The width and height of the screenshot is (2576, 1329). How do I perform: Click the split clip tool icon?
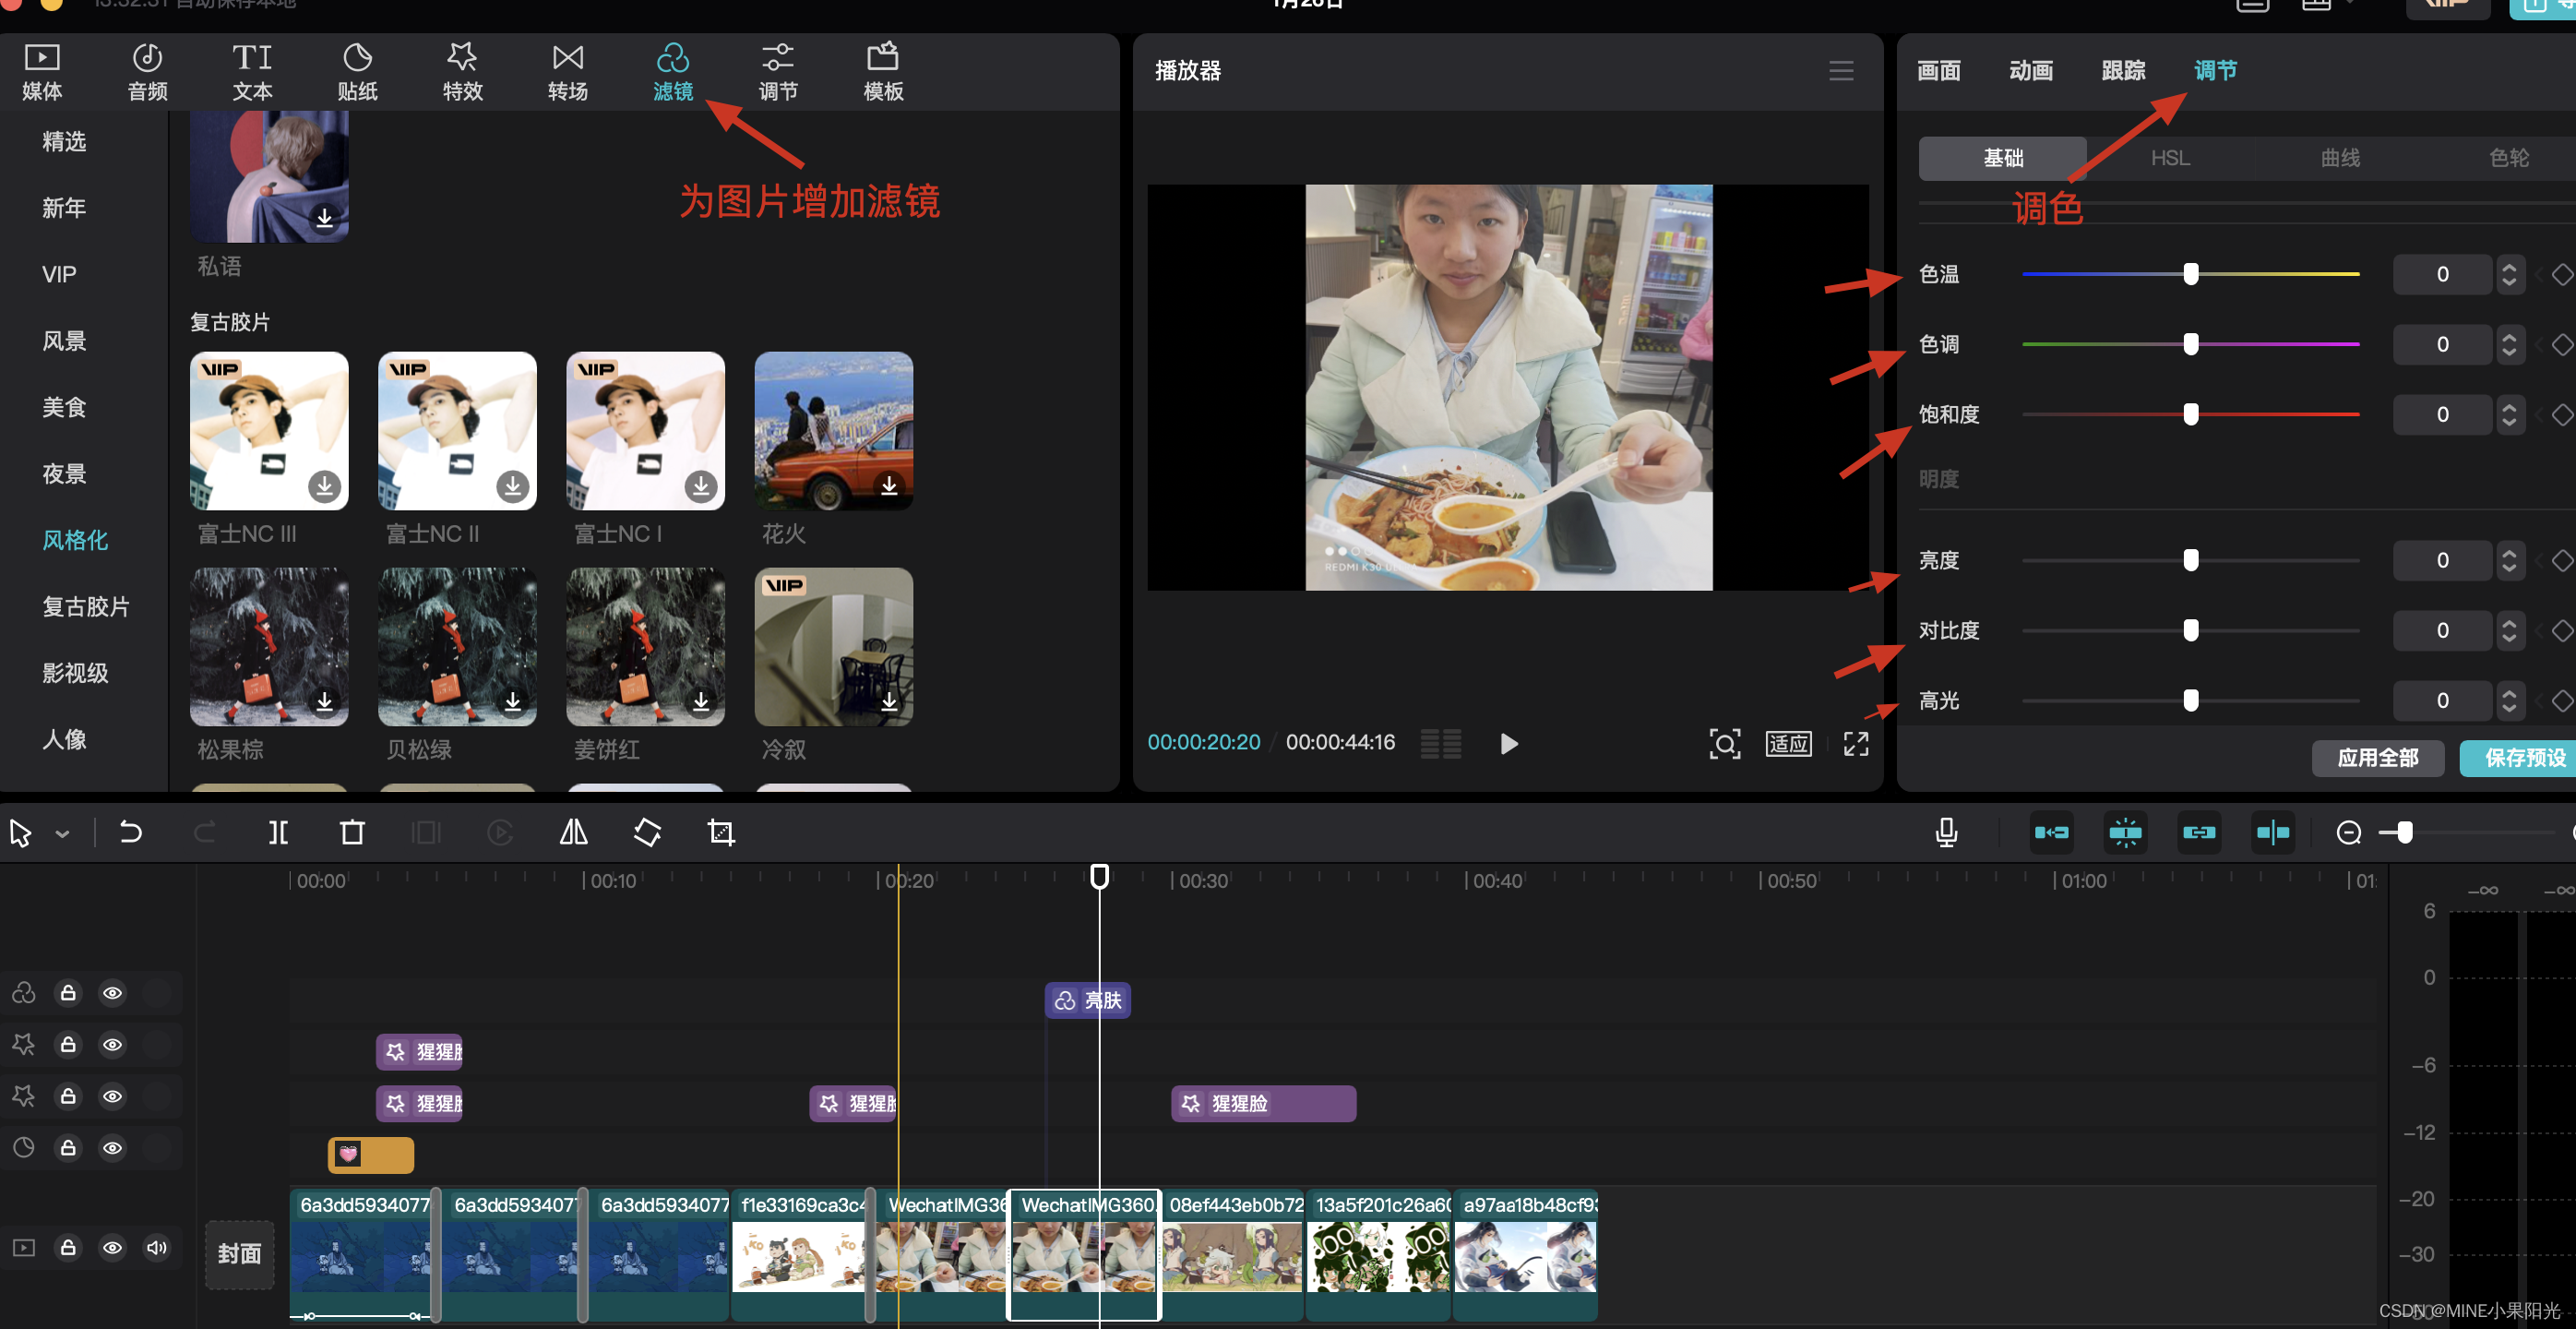pos(278,832)
